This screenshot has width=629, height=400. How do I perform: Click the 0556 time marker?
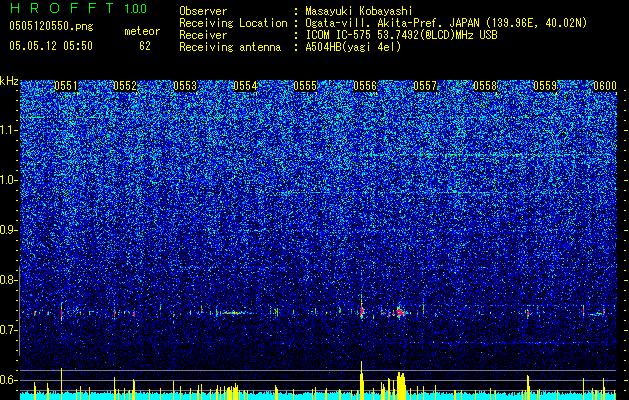click(x=365, y=86)
